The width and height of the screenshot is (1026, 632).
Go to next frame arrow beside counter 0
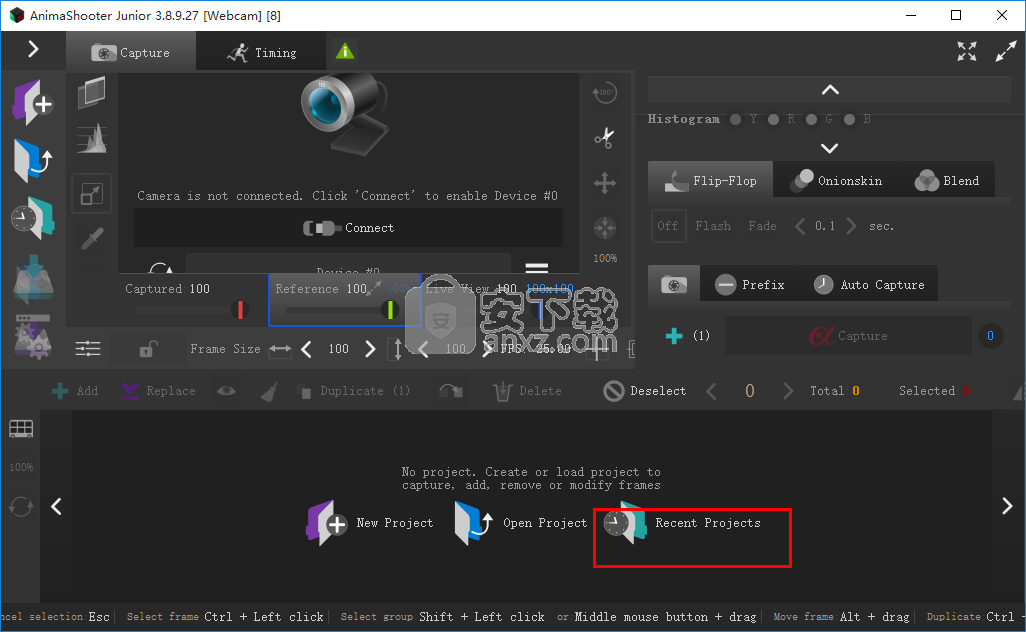(788, 391)
